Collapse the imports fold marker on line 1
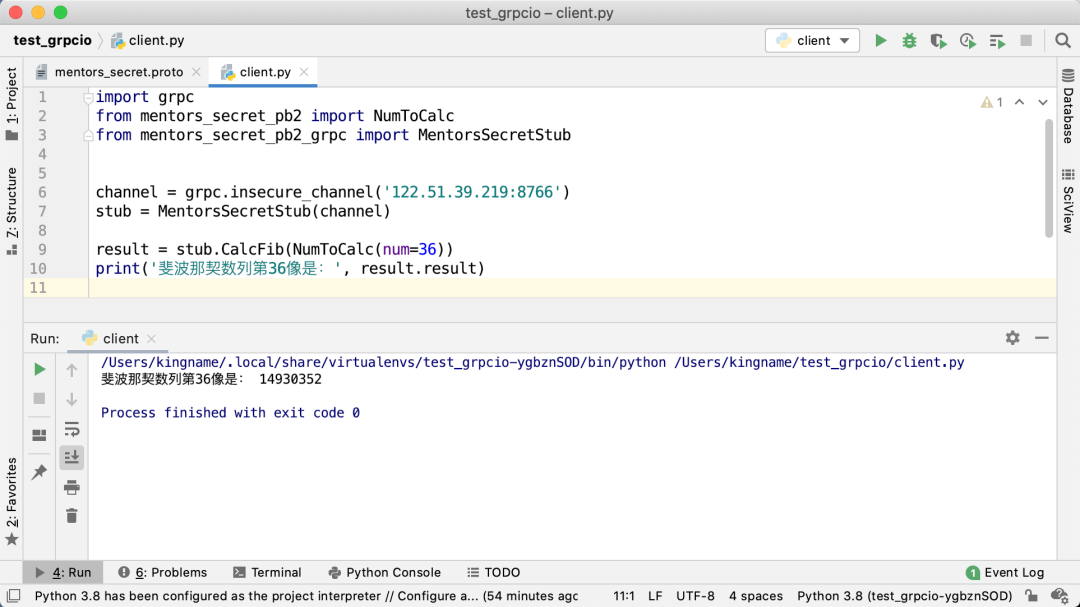 (88, 97)
